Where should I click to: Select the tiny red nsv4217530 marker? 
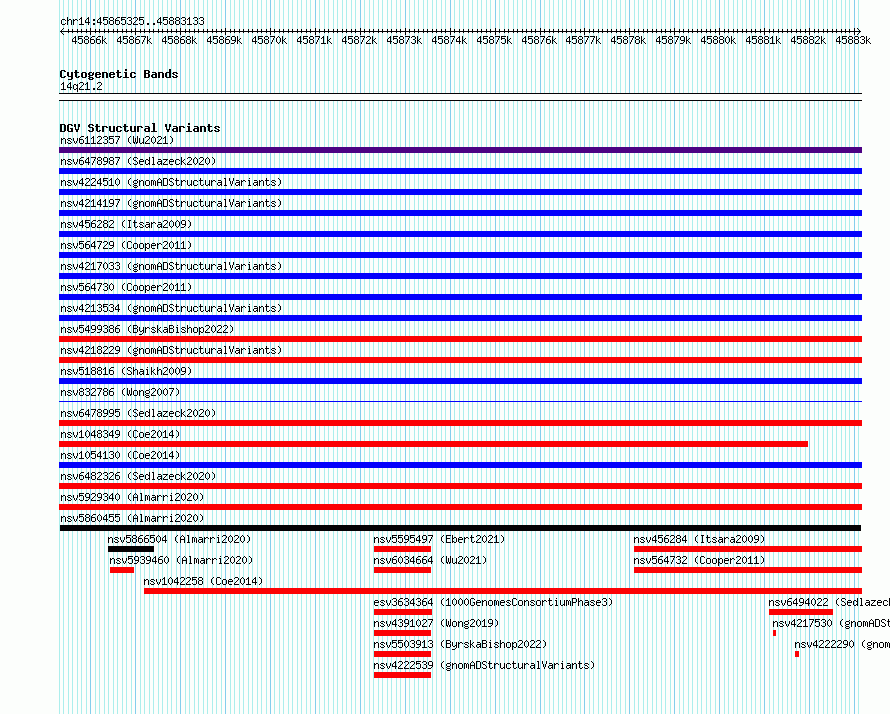[x=774, y=633]
